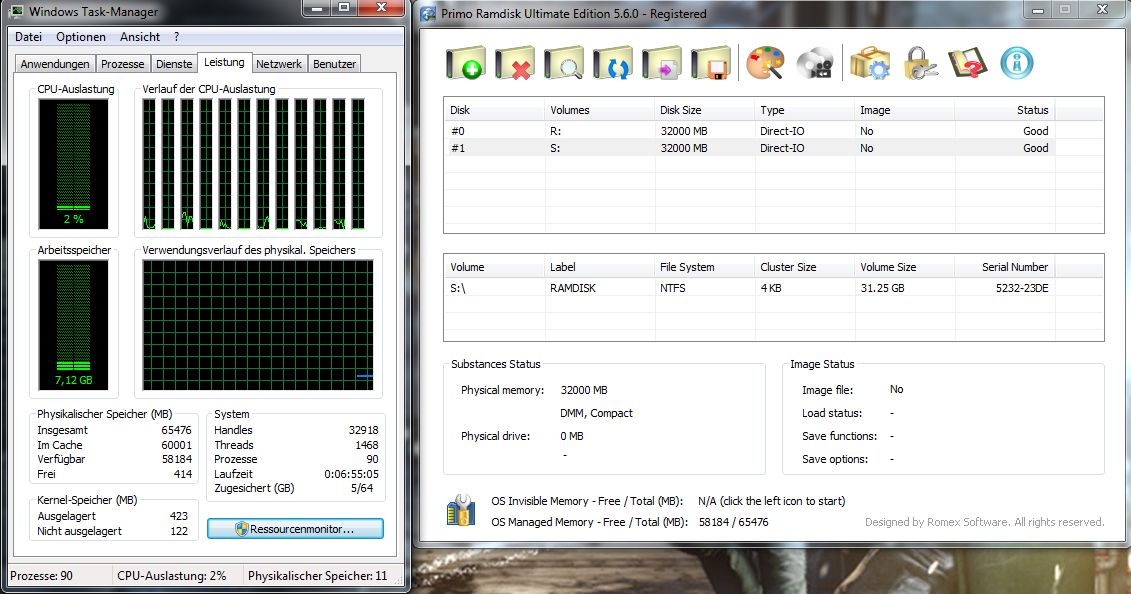Open the Optionen menu in Task-Manager
Image resolution: width=1131 pixels, height=594 pixels.
click(81, 37)
